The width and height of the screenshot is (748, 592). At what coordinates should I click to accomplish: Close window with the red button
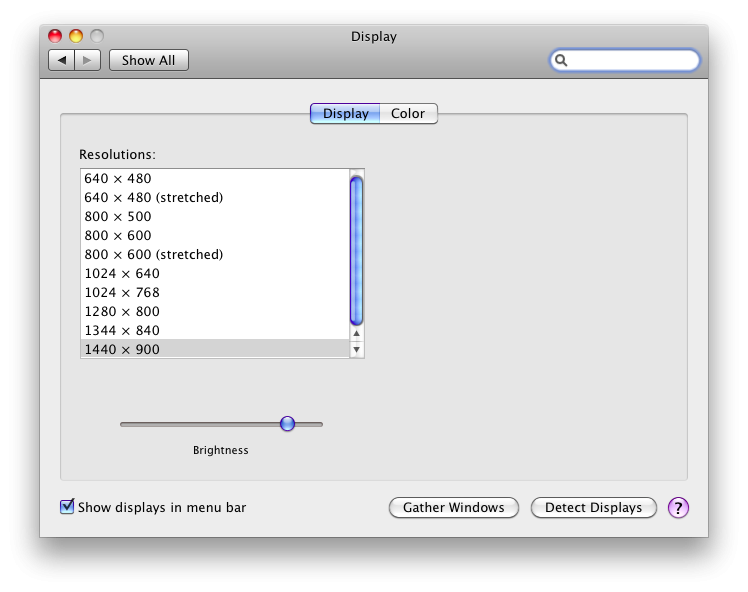coord(56,36)
